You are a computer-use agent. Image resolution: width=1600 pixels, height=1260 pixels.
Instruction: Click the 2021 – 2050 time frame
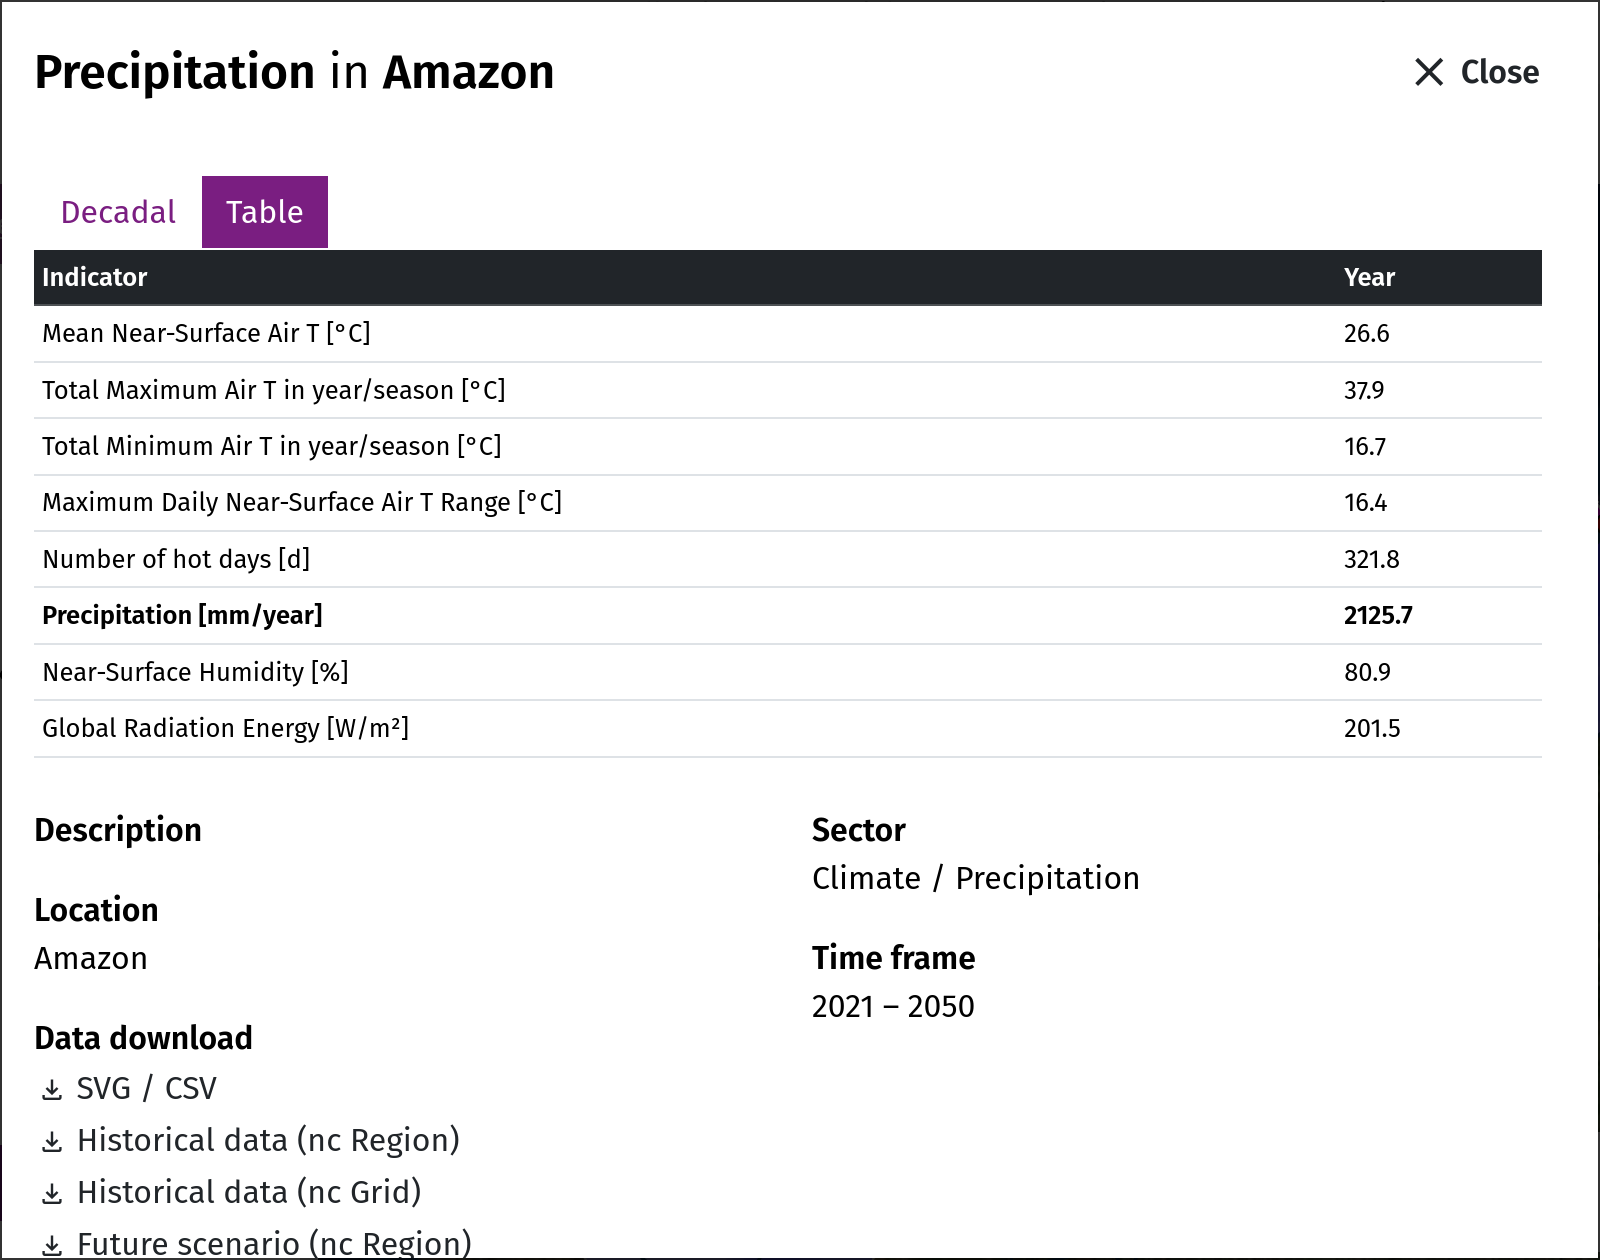coord(893,1006)
